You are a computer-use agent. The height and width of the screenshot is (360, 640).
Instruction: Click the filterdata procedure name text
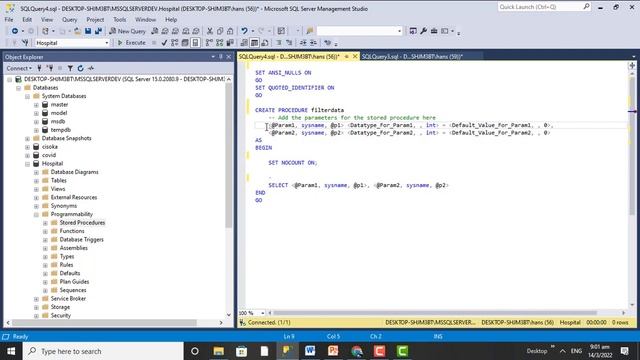tap(327, 110)
